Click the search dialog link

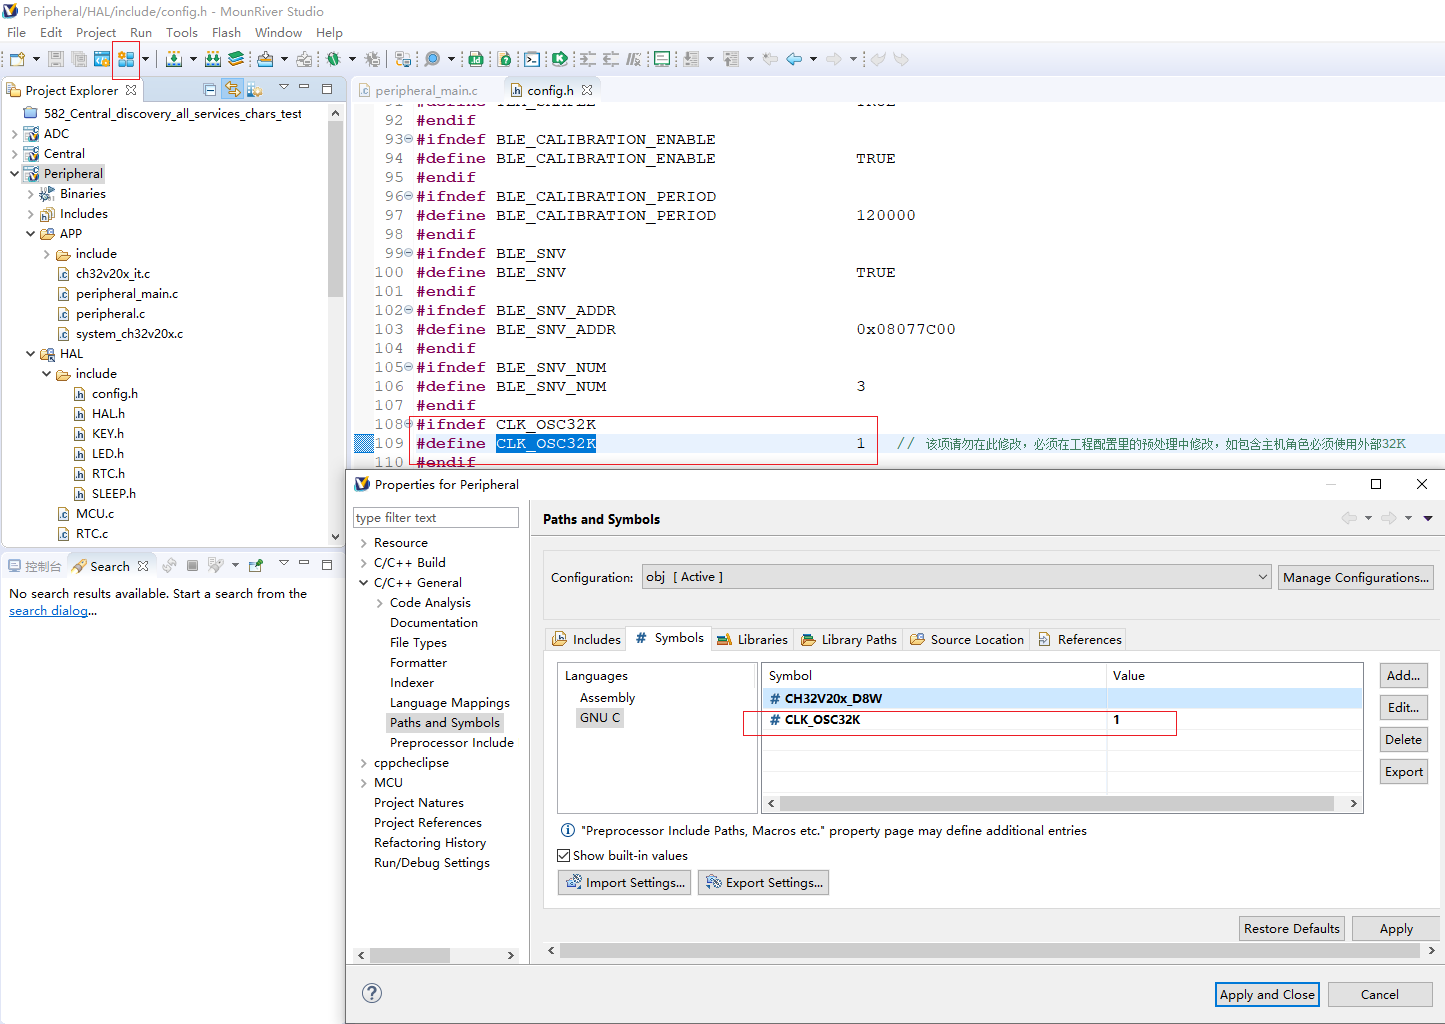[49, 611]
